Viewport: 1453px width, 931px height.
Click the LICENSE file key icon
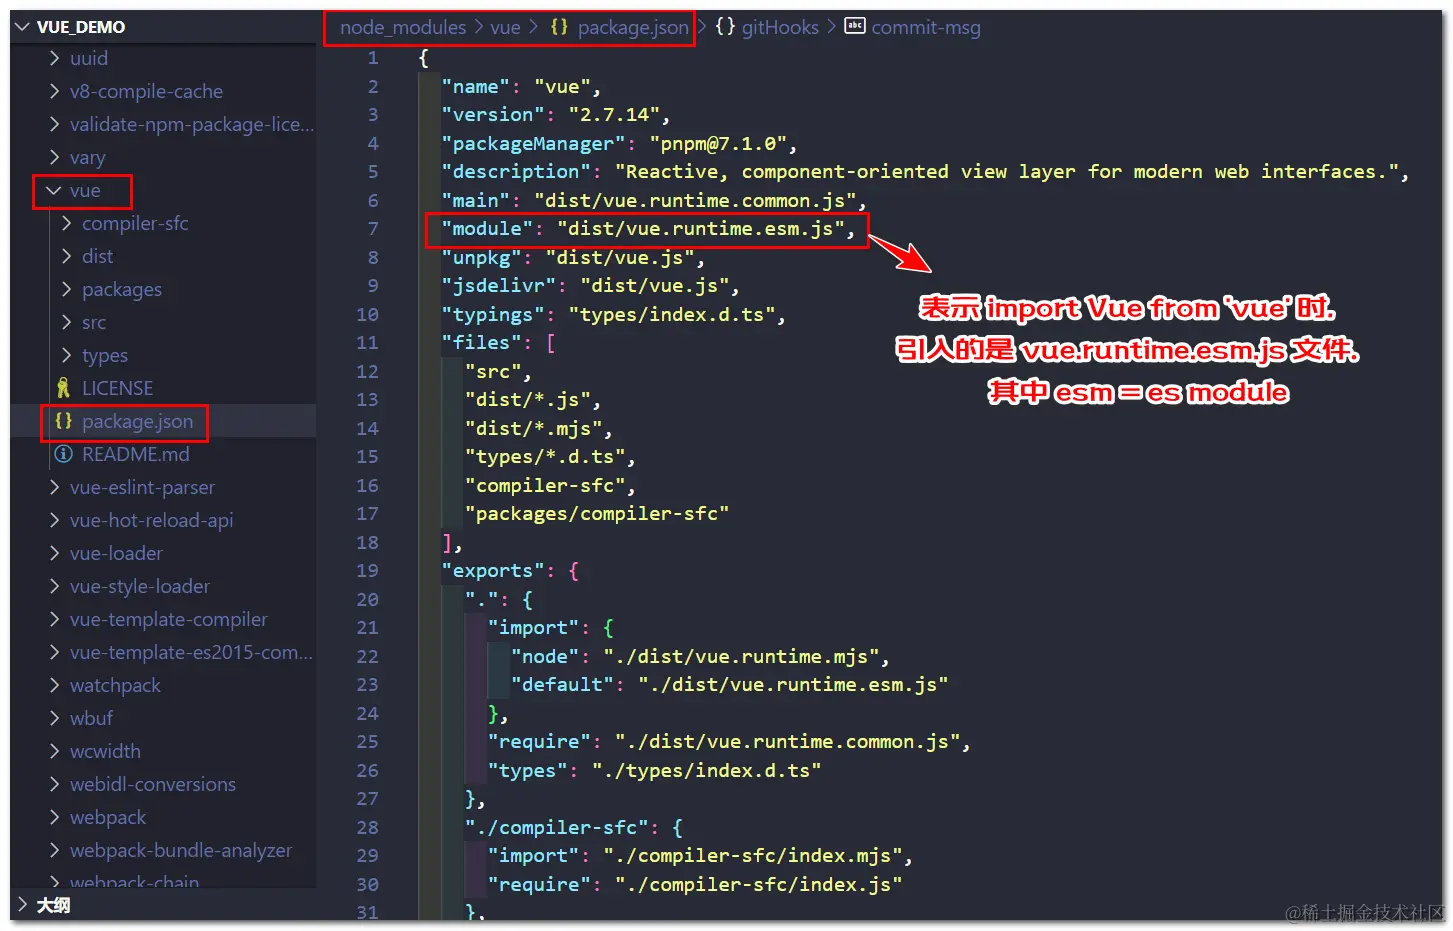click(63, 388)
